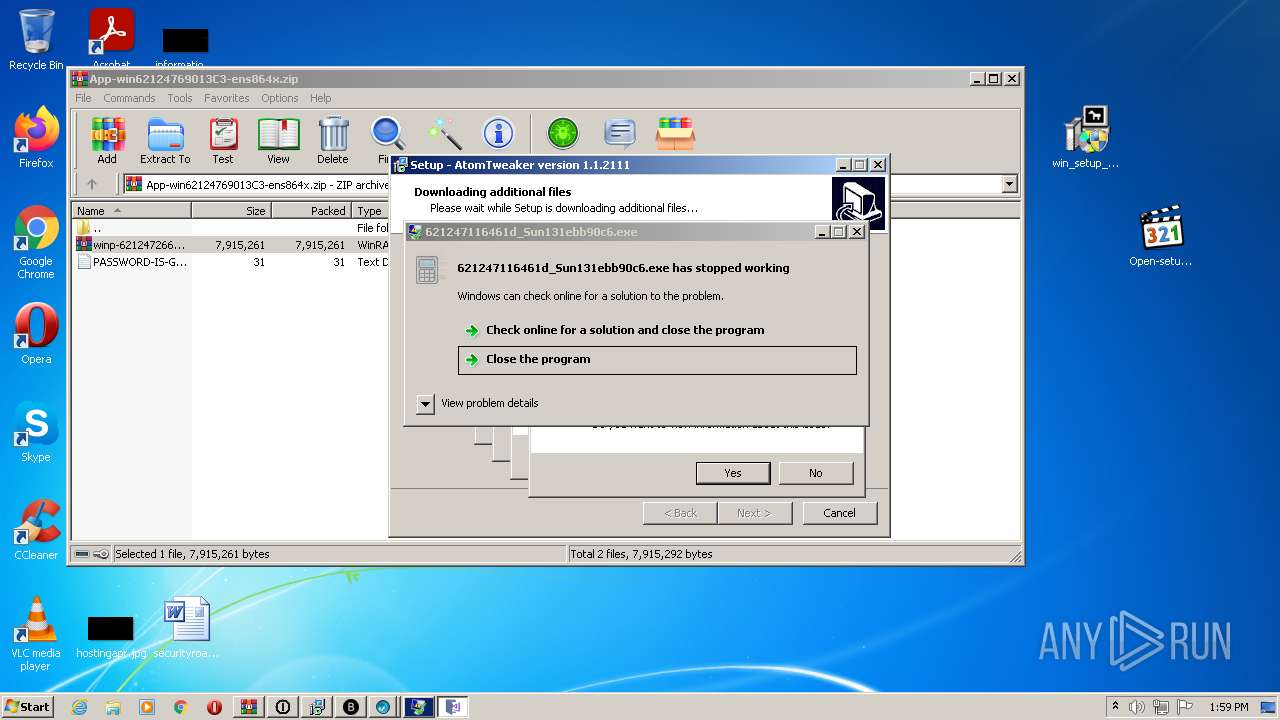Click the SFX boxed books icon
The image size is (1280, 720).
(x=676, y=134)
